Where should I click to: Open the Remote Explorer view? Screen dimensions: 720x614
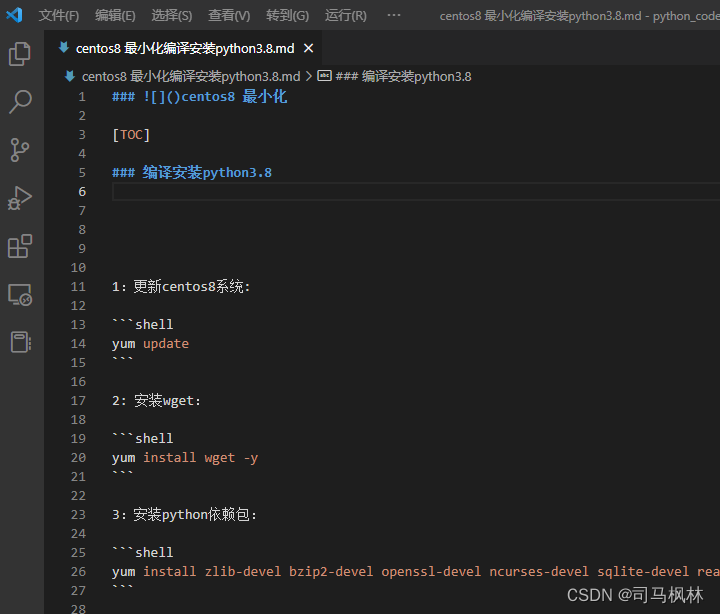click(20, 294)
